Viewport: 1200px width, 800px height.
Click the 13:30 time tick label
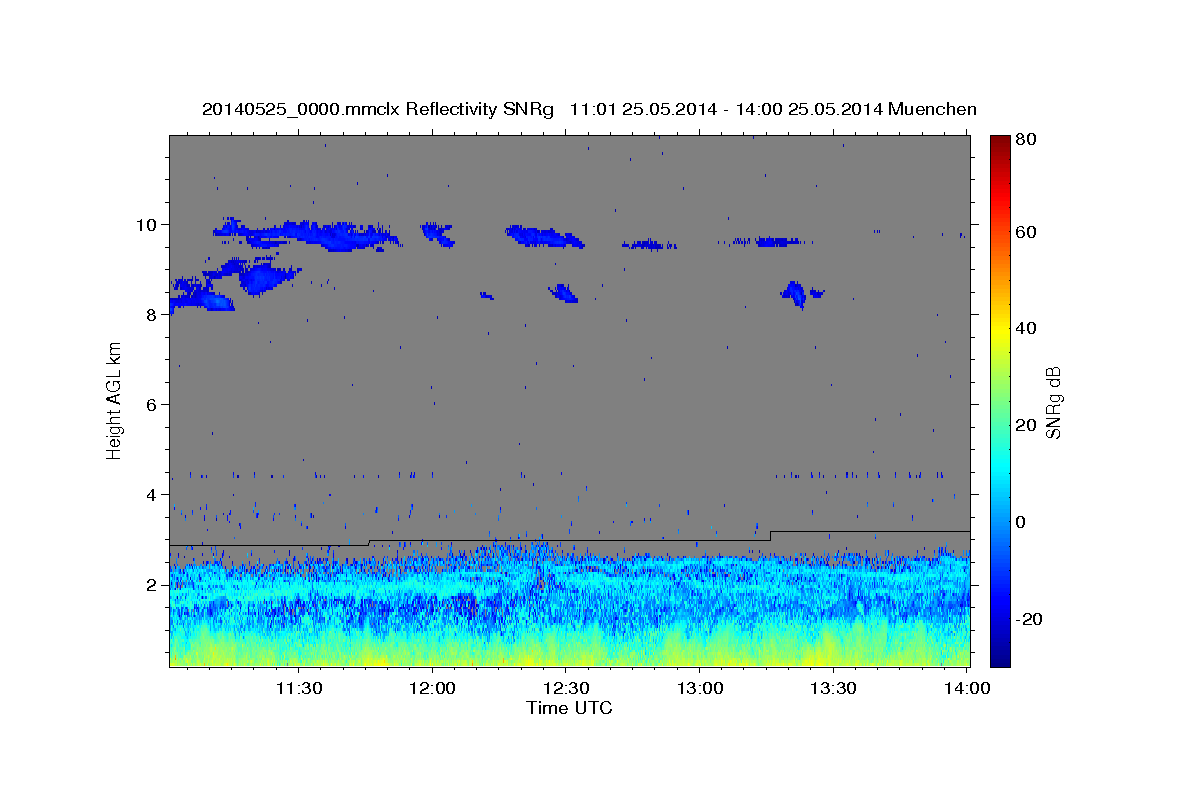click(x=833, y=688)
